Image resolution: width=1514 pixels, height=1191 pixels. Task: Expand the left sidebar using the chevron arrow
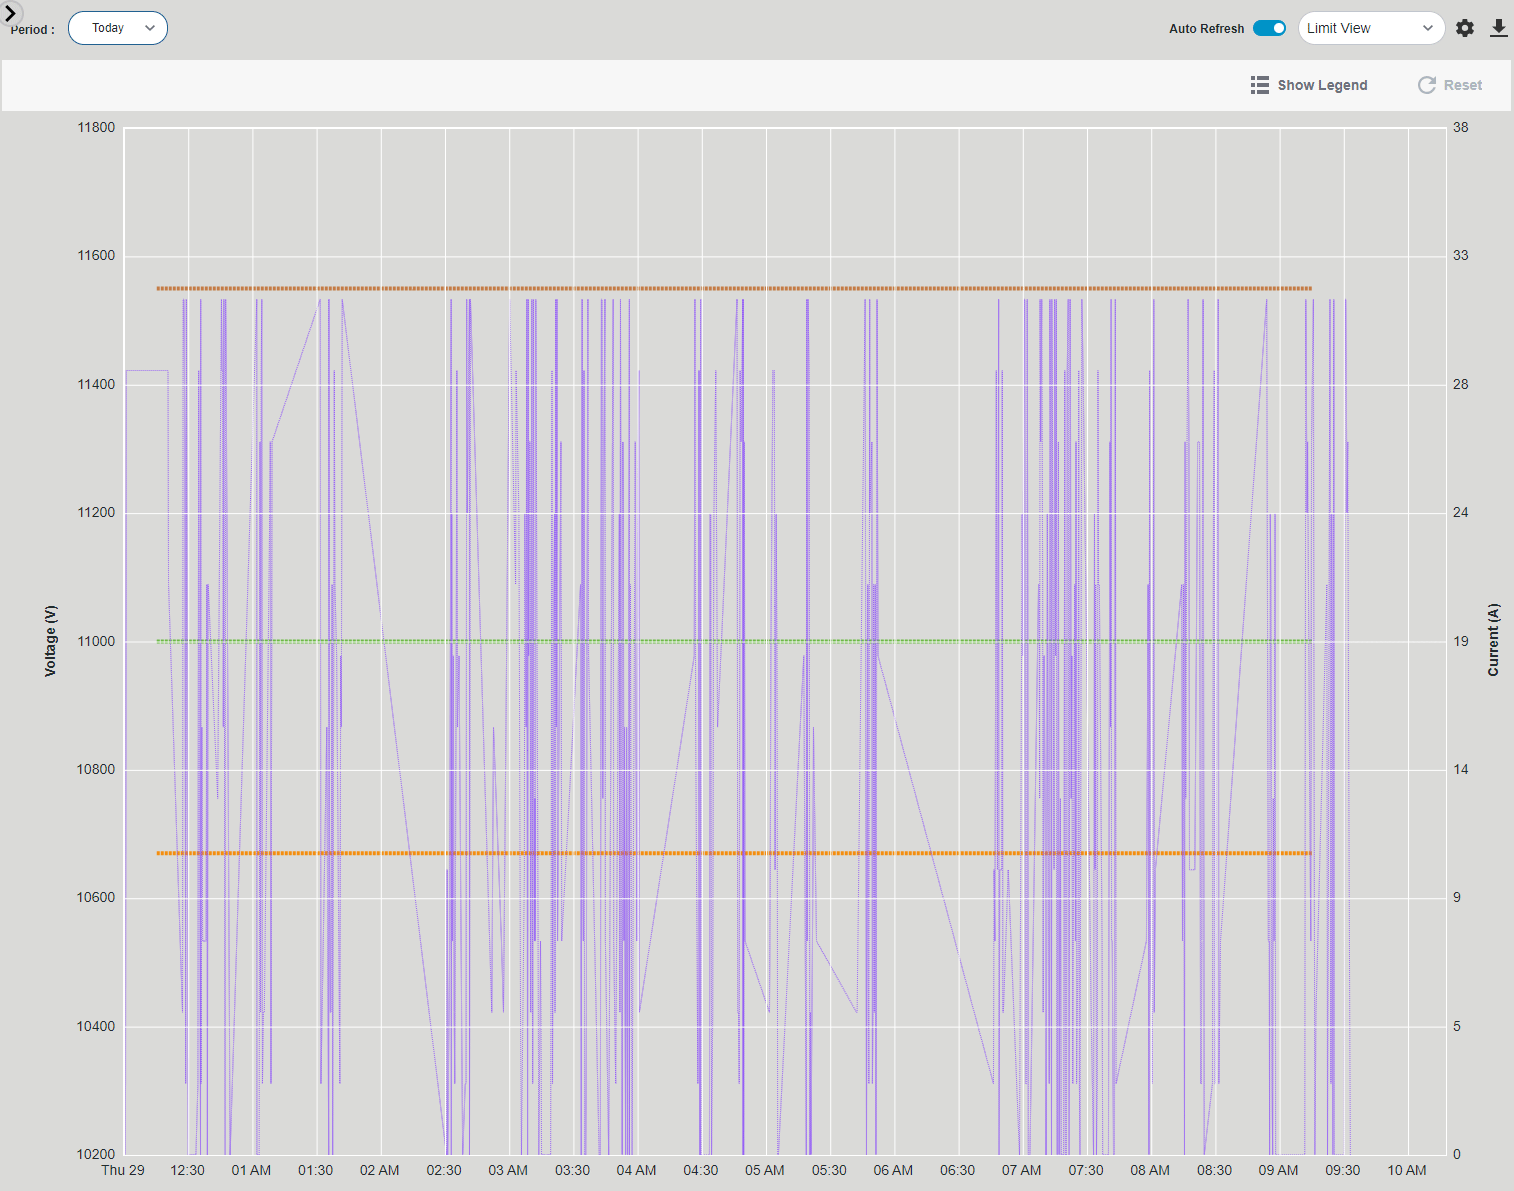(11, 14)
